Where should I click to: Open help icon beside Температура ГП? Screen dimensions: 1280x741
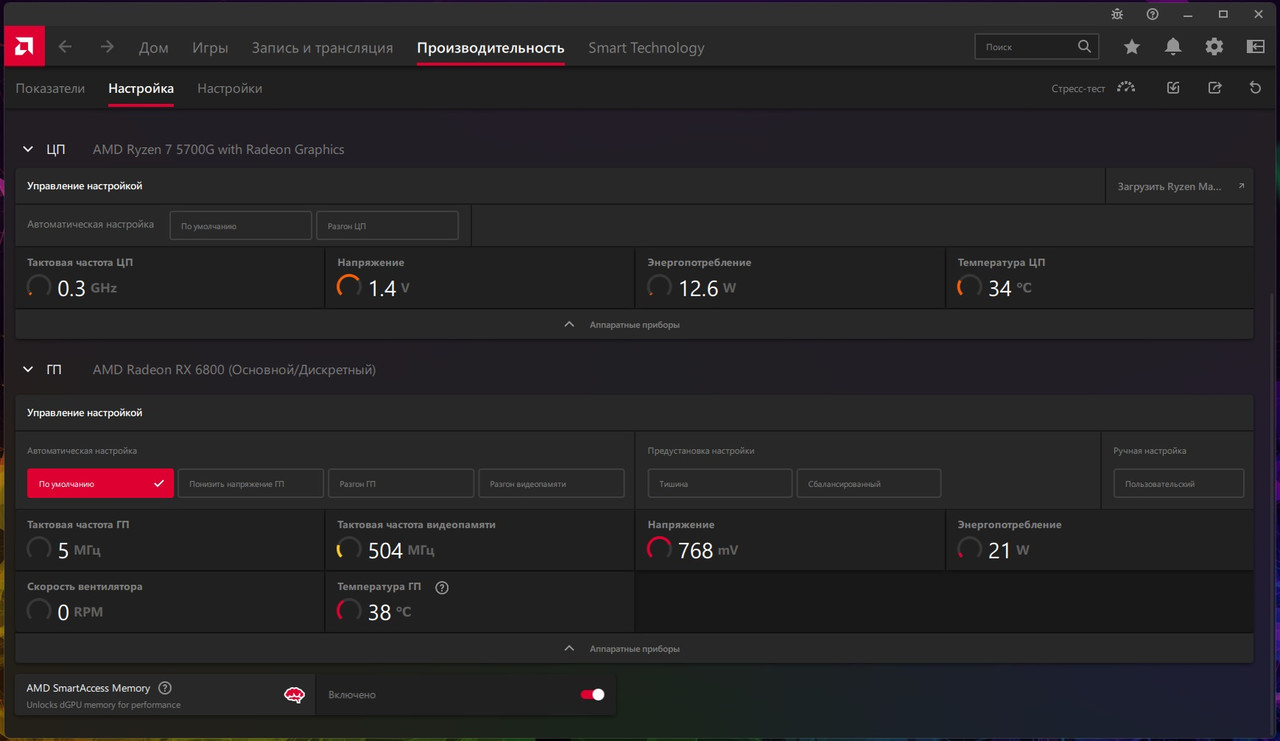pyautogui.click(x=442, y=587)
